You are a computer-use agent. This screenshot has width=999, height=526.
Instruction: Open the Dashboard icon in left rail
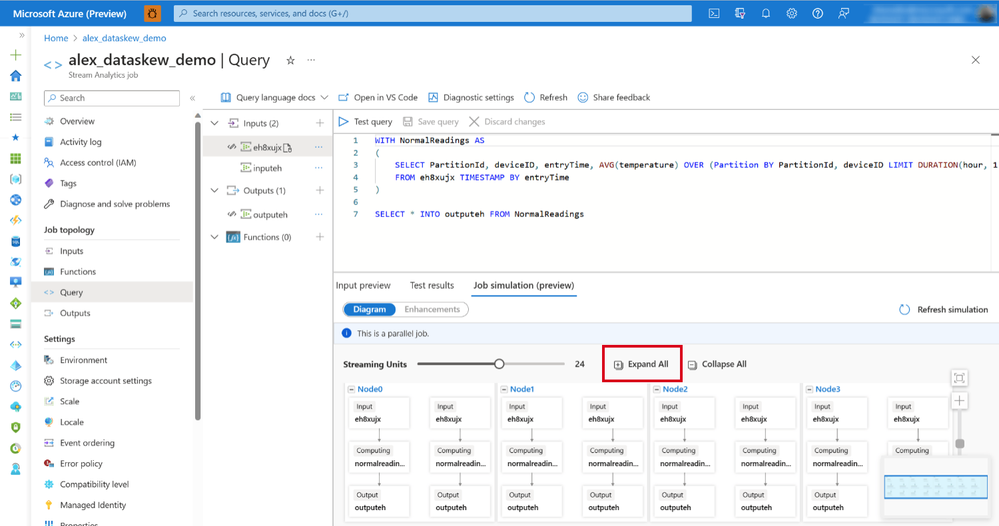[16, 96]
